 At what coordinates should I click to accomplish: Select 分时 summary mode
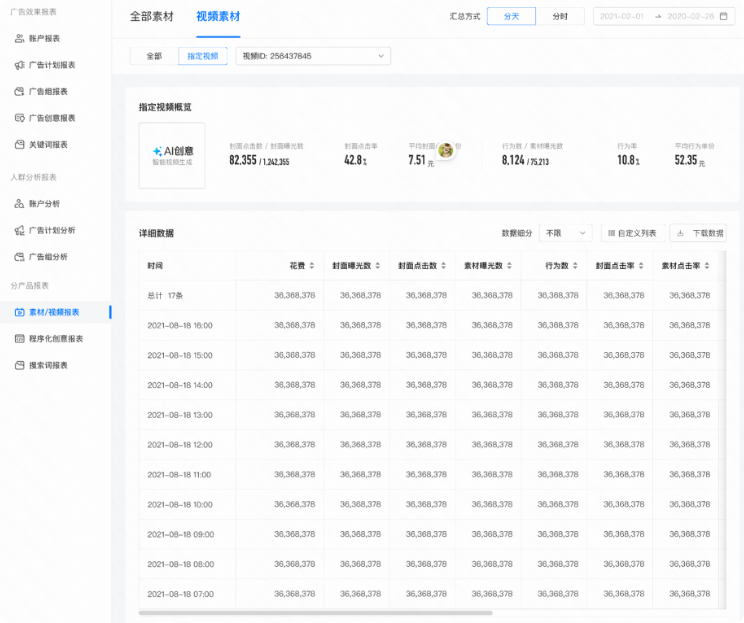click(x=560, y=16)
